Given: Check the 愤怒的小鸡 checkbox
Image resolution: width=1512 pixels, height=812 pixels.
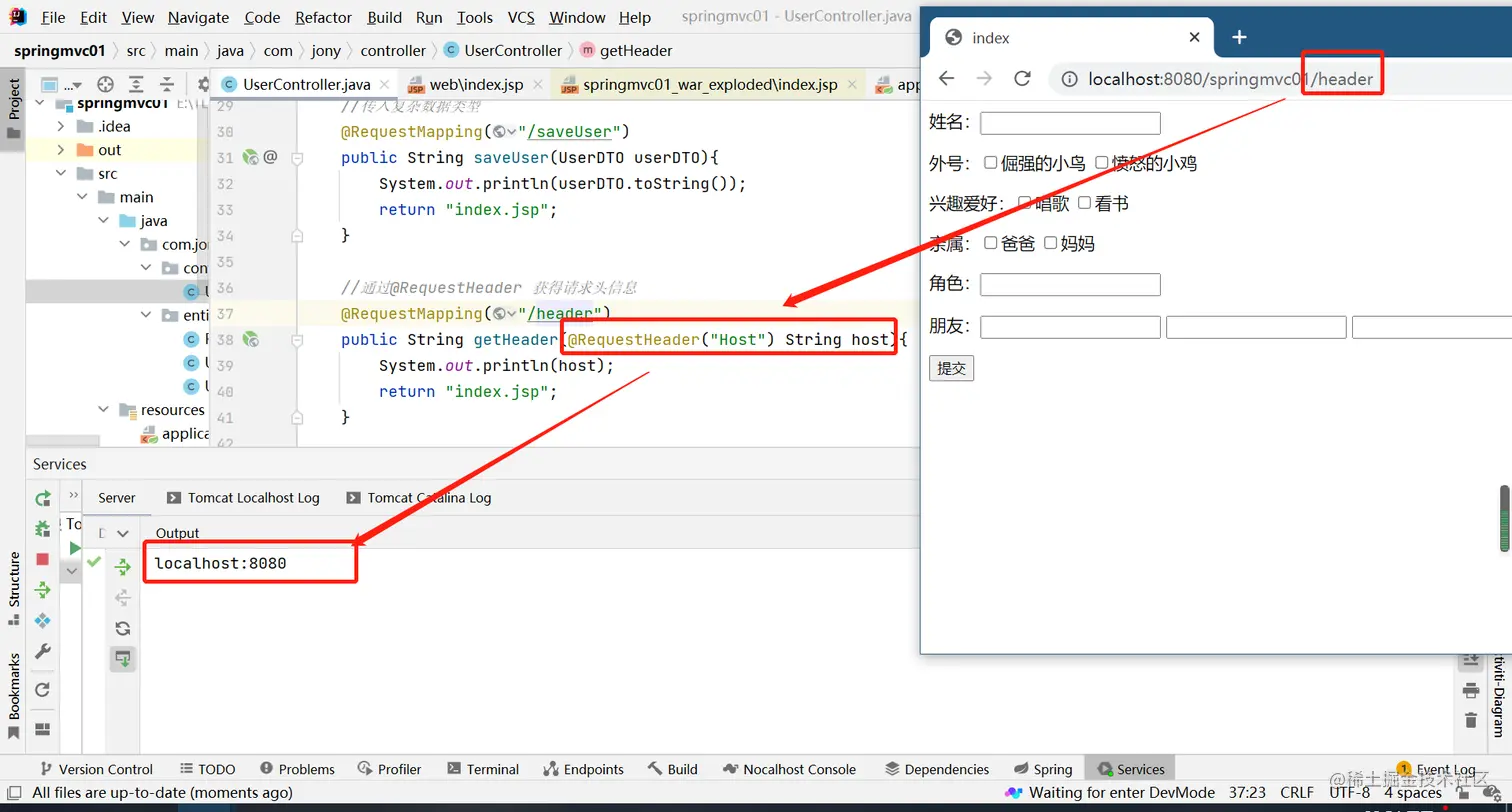Looking at the screenshot, I should (1102, 162).
